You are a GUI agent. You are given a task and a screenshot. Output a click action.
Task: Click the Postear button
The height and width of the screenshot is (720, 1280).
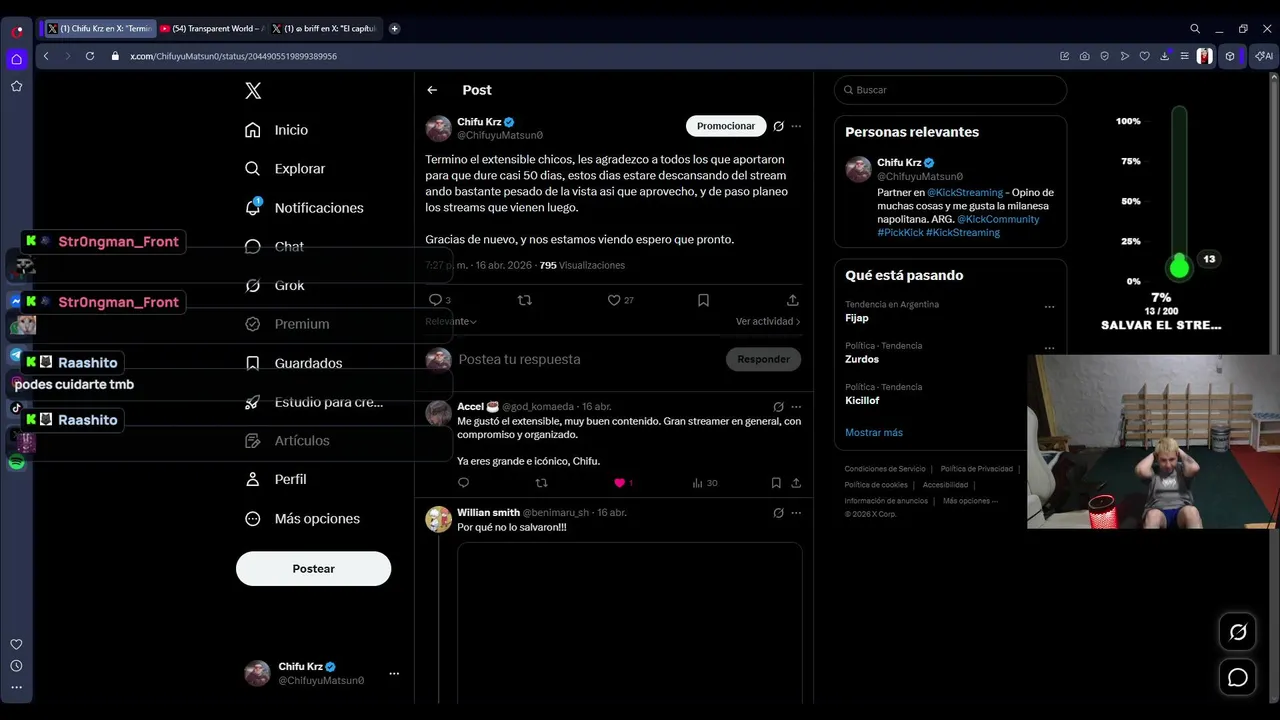313,568
